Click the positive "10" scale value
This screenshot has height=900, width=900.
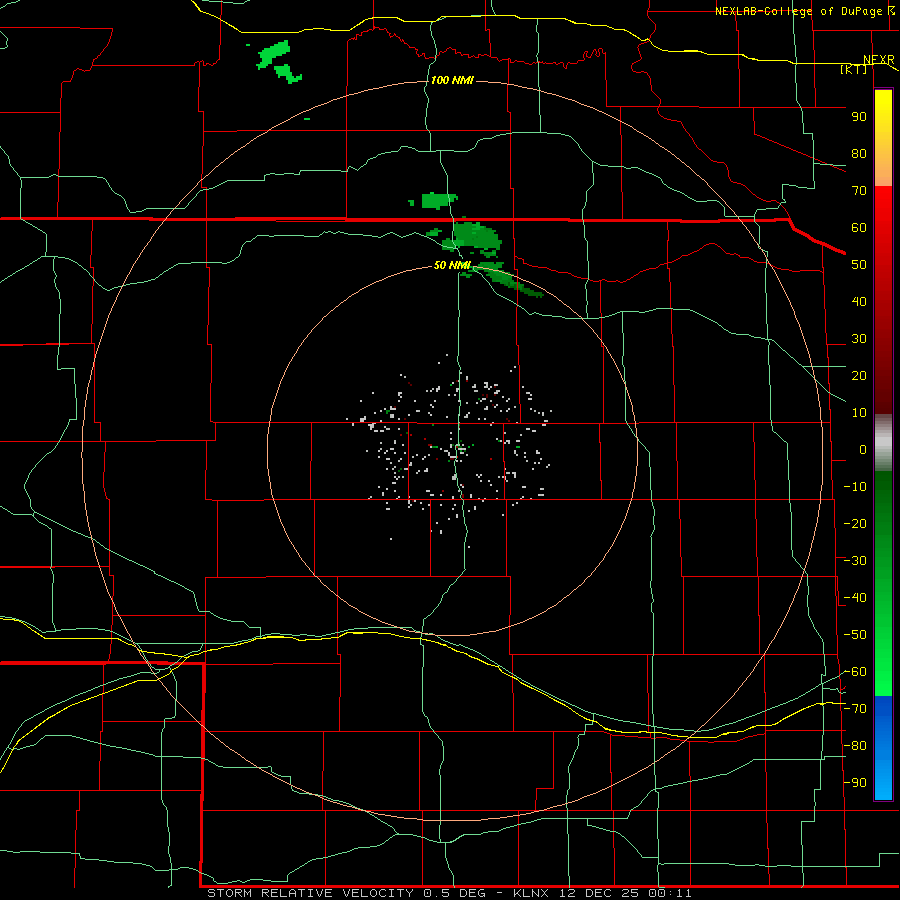859,413
